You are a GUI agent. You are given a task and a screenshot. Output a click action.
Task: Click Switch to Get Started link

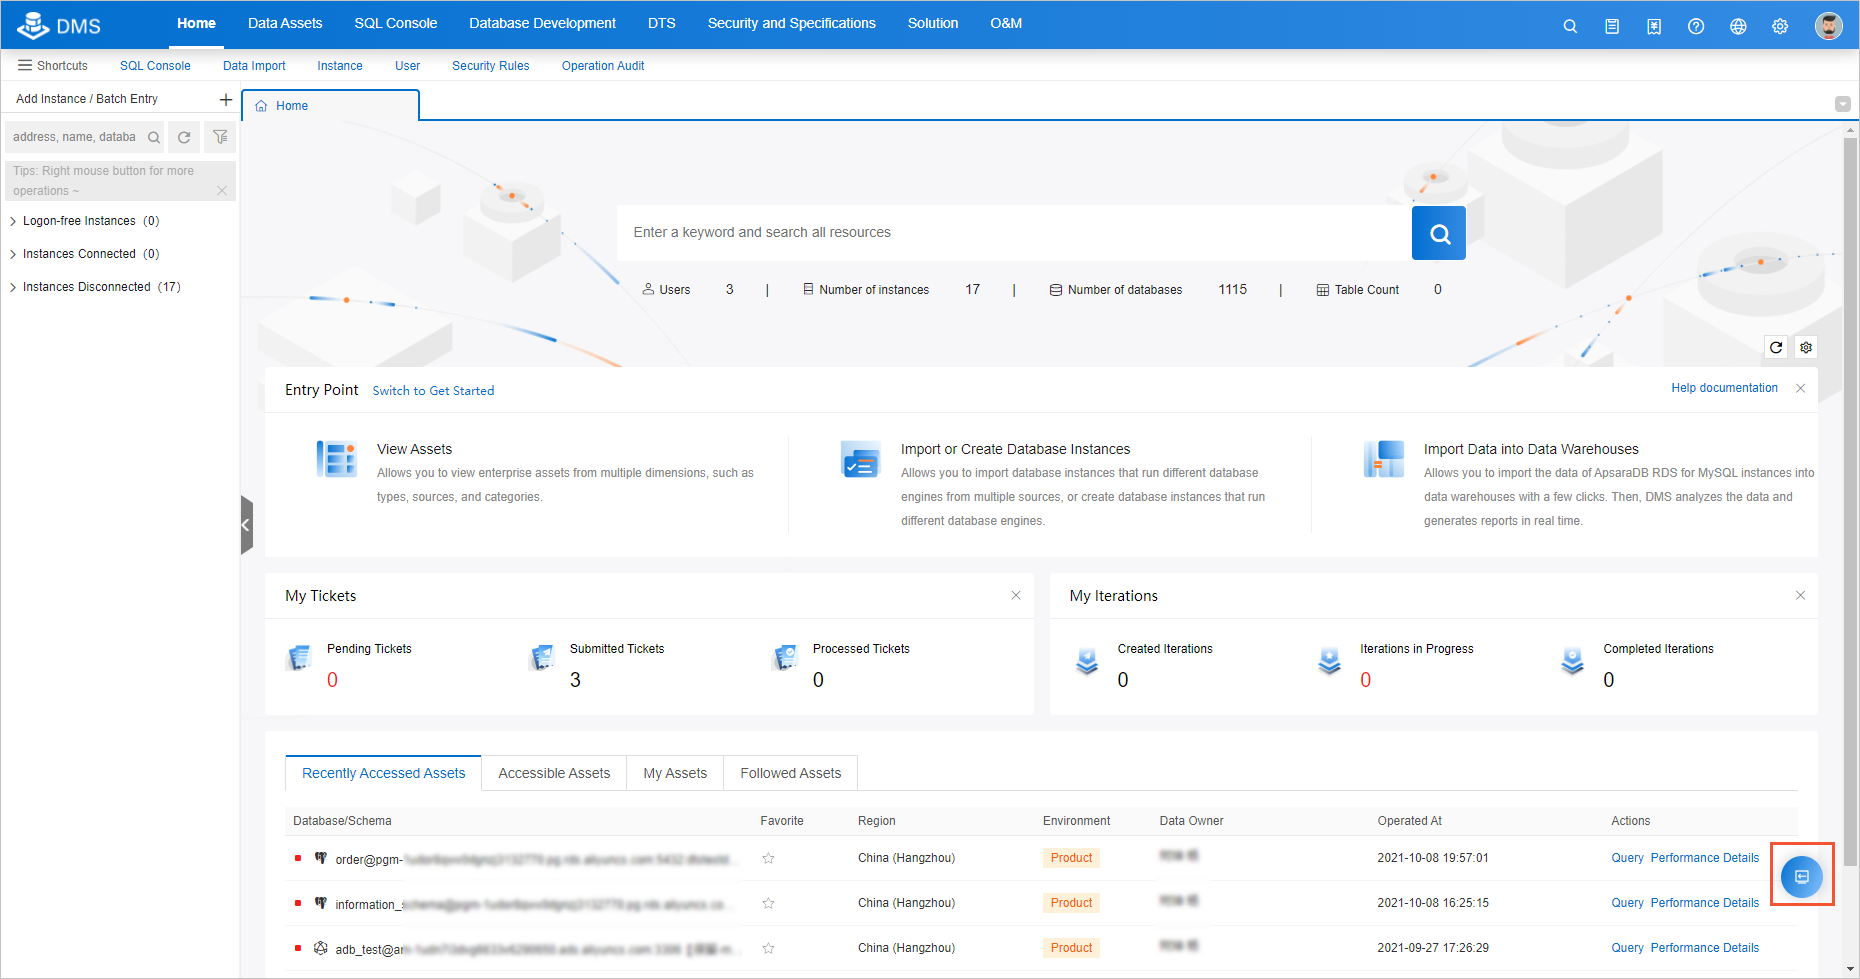(x=433, y=391)
